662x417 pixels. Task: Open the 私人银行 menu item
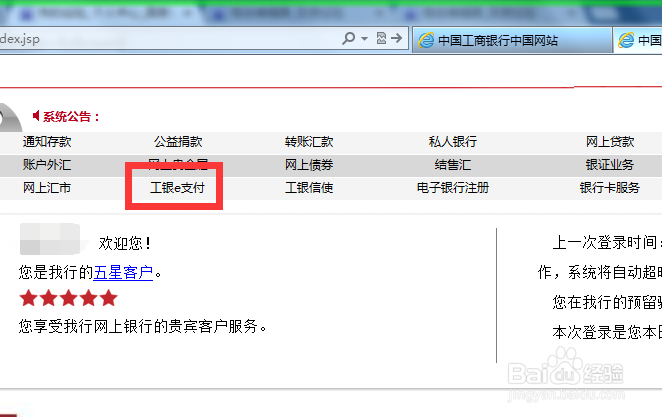click(x=453, y=142)
